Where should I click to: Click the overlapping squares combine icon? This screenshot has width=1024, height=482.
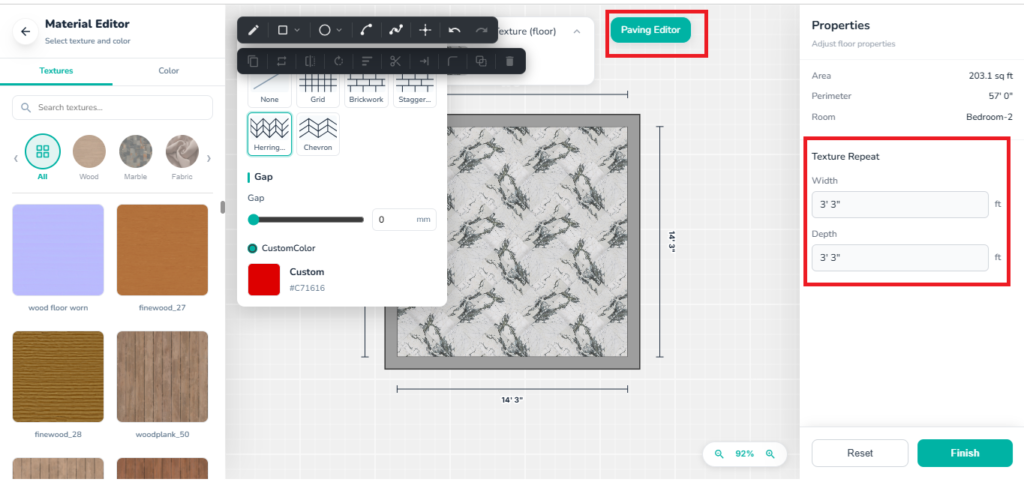(481, 61)
